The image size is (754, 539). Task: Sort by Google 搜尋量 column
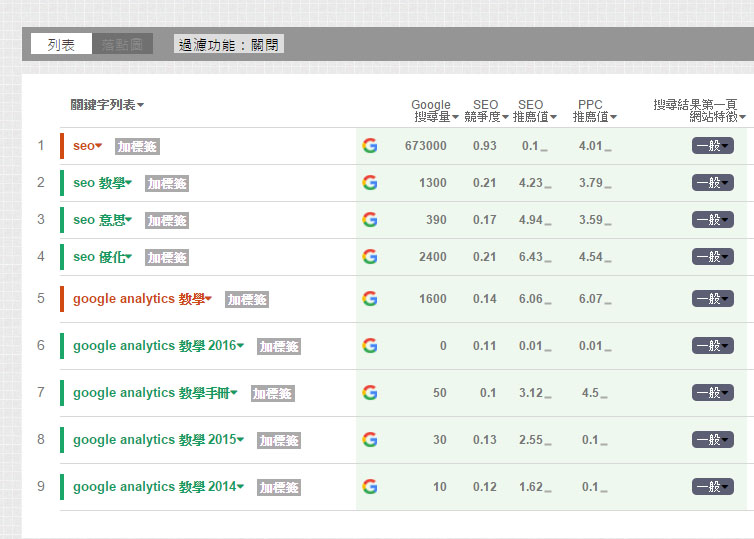pyautogui.click(x=435, y=111)
